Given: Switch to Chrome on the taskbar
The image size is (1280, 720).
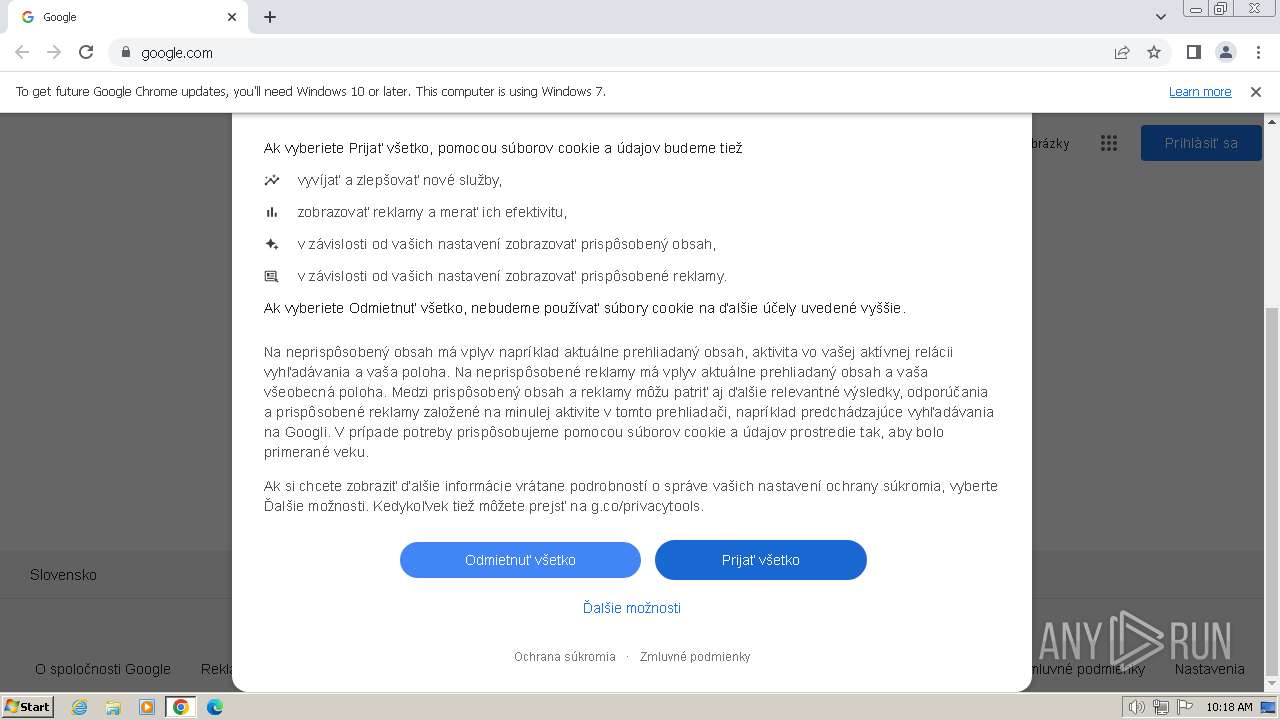Looking at the screenshot, I should point(181,707).
